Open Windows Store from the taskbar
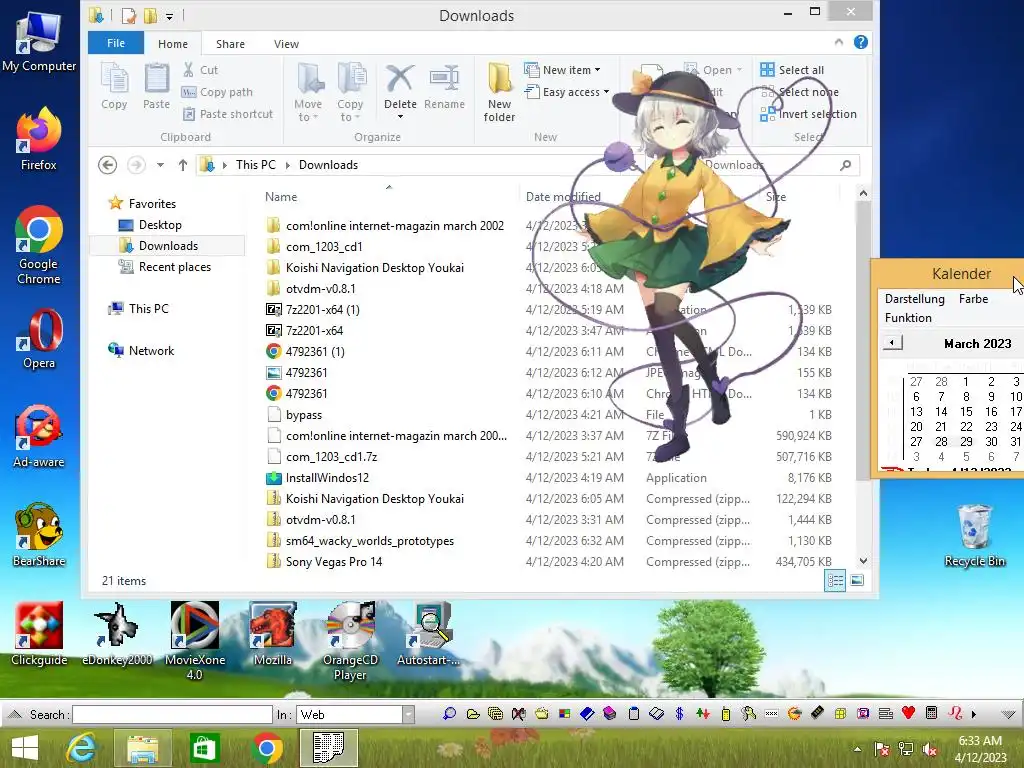This screenshot has height=768, width=1024. (204, 748)
